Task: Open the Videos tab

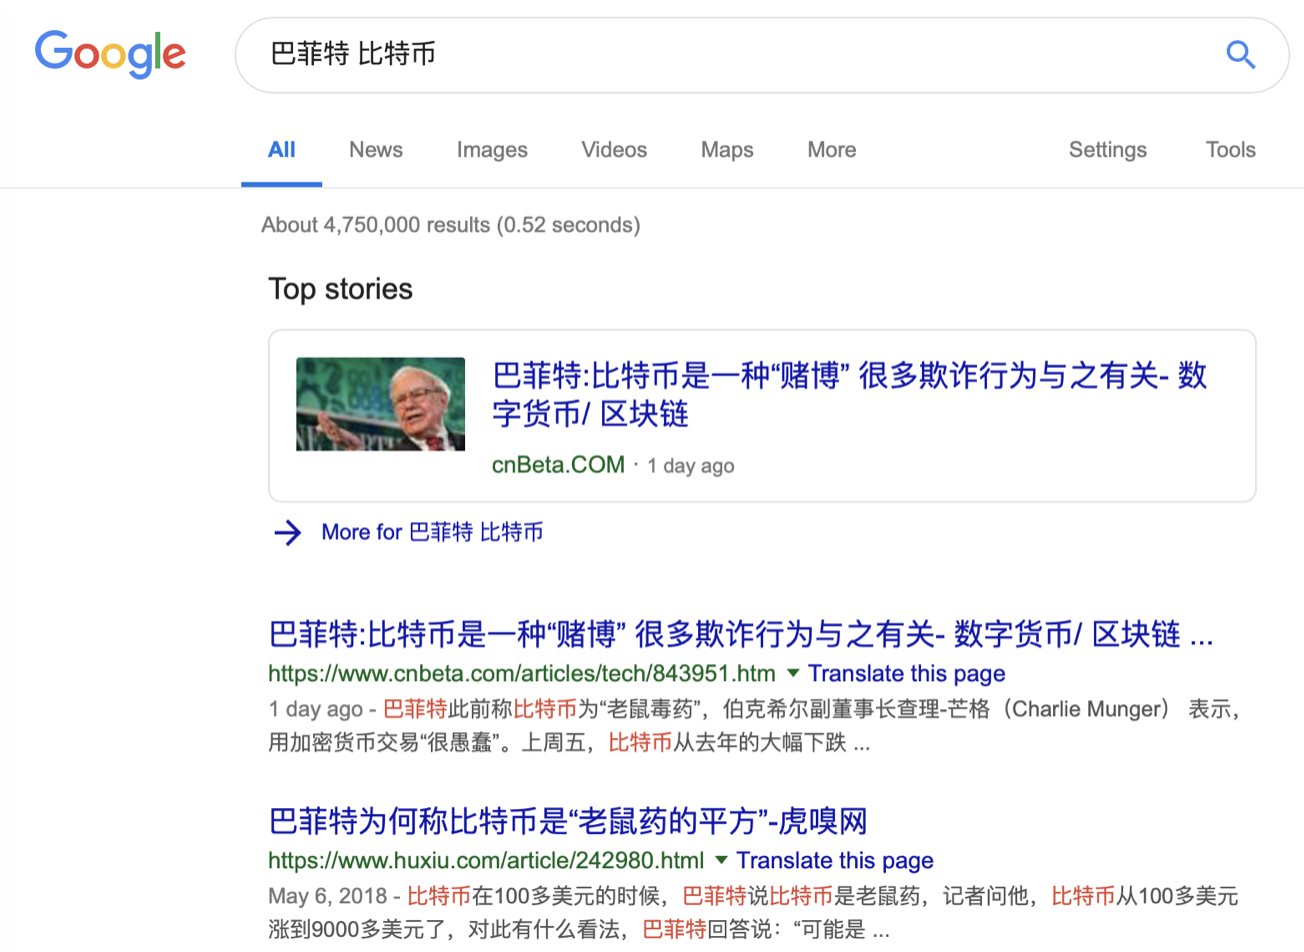Action: click(x=614, y=150)
